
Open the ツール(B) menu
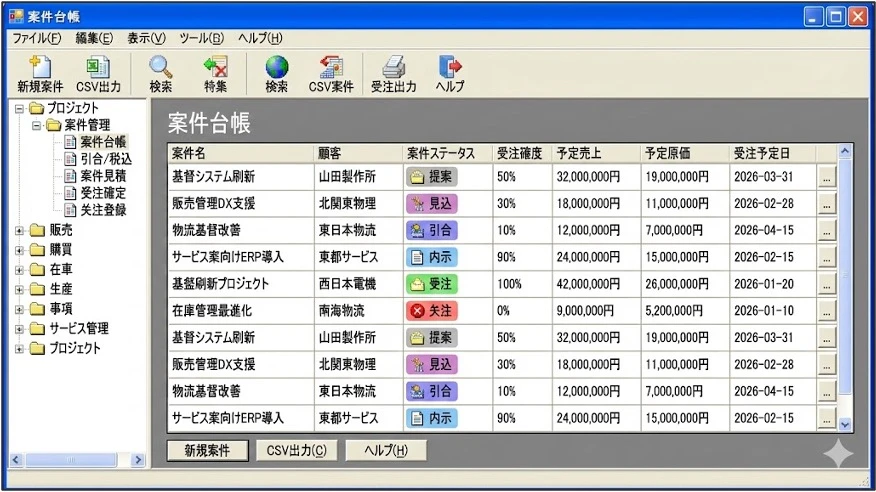click(201, 38)
